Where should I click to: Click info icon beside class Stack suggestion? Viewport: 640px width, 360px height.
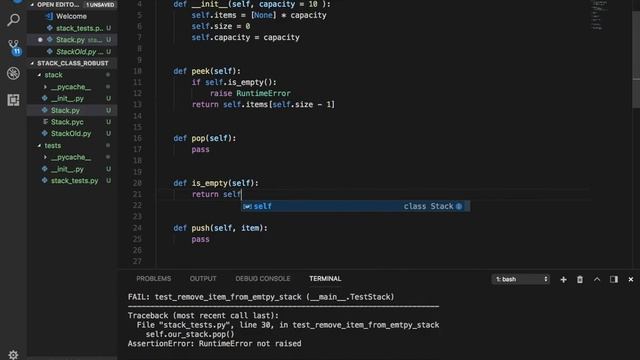(459, 207)
